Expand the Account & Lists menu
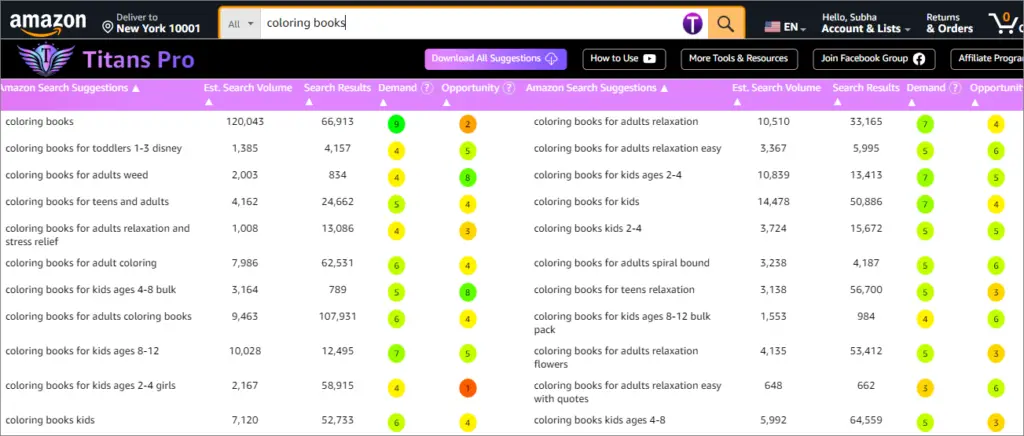1024x436 pixels. pos(865,23)
